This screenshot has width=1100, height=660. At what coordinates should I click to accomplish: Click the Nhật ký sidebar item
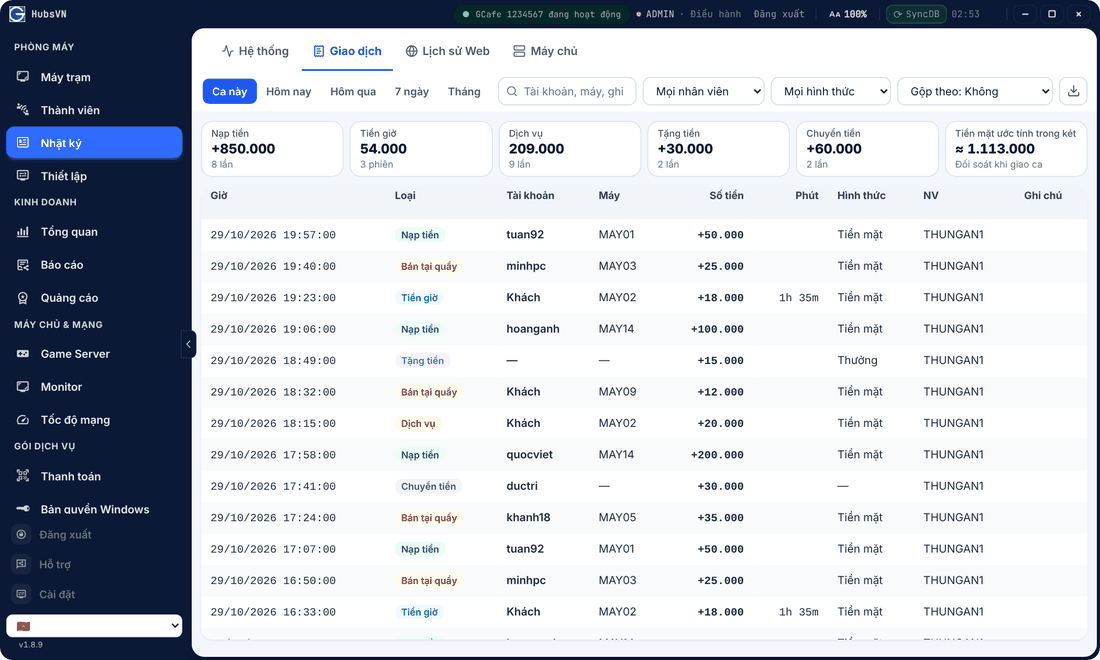pyautogui.click(x=94, y=143)
